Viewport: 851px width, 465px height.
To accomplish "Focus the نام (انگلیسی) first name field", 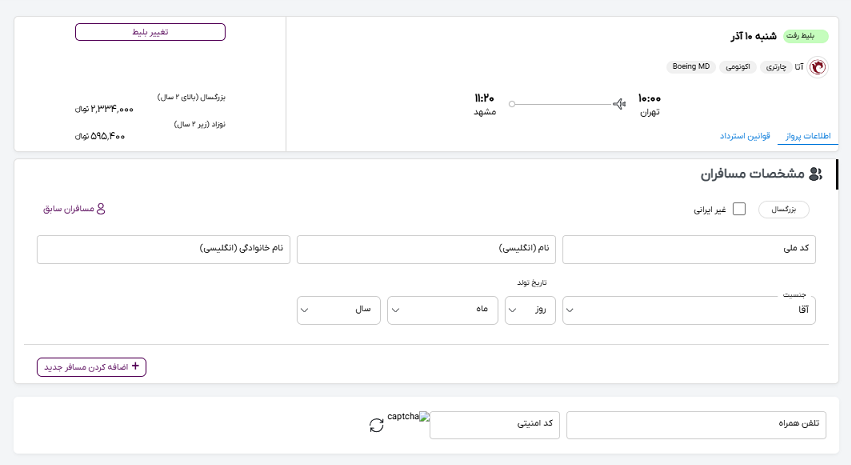I will (426, 249).
